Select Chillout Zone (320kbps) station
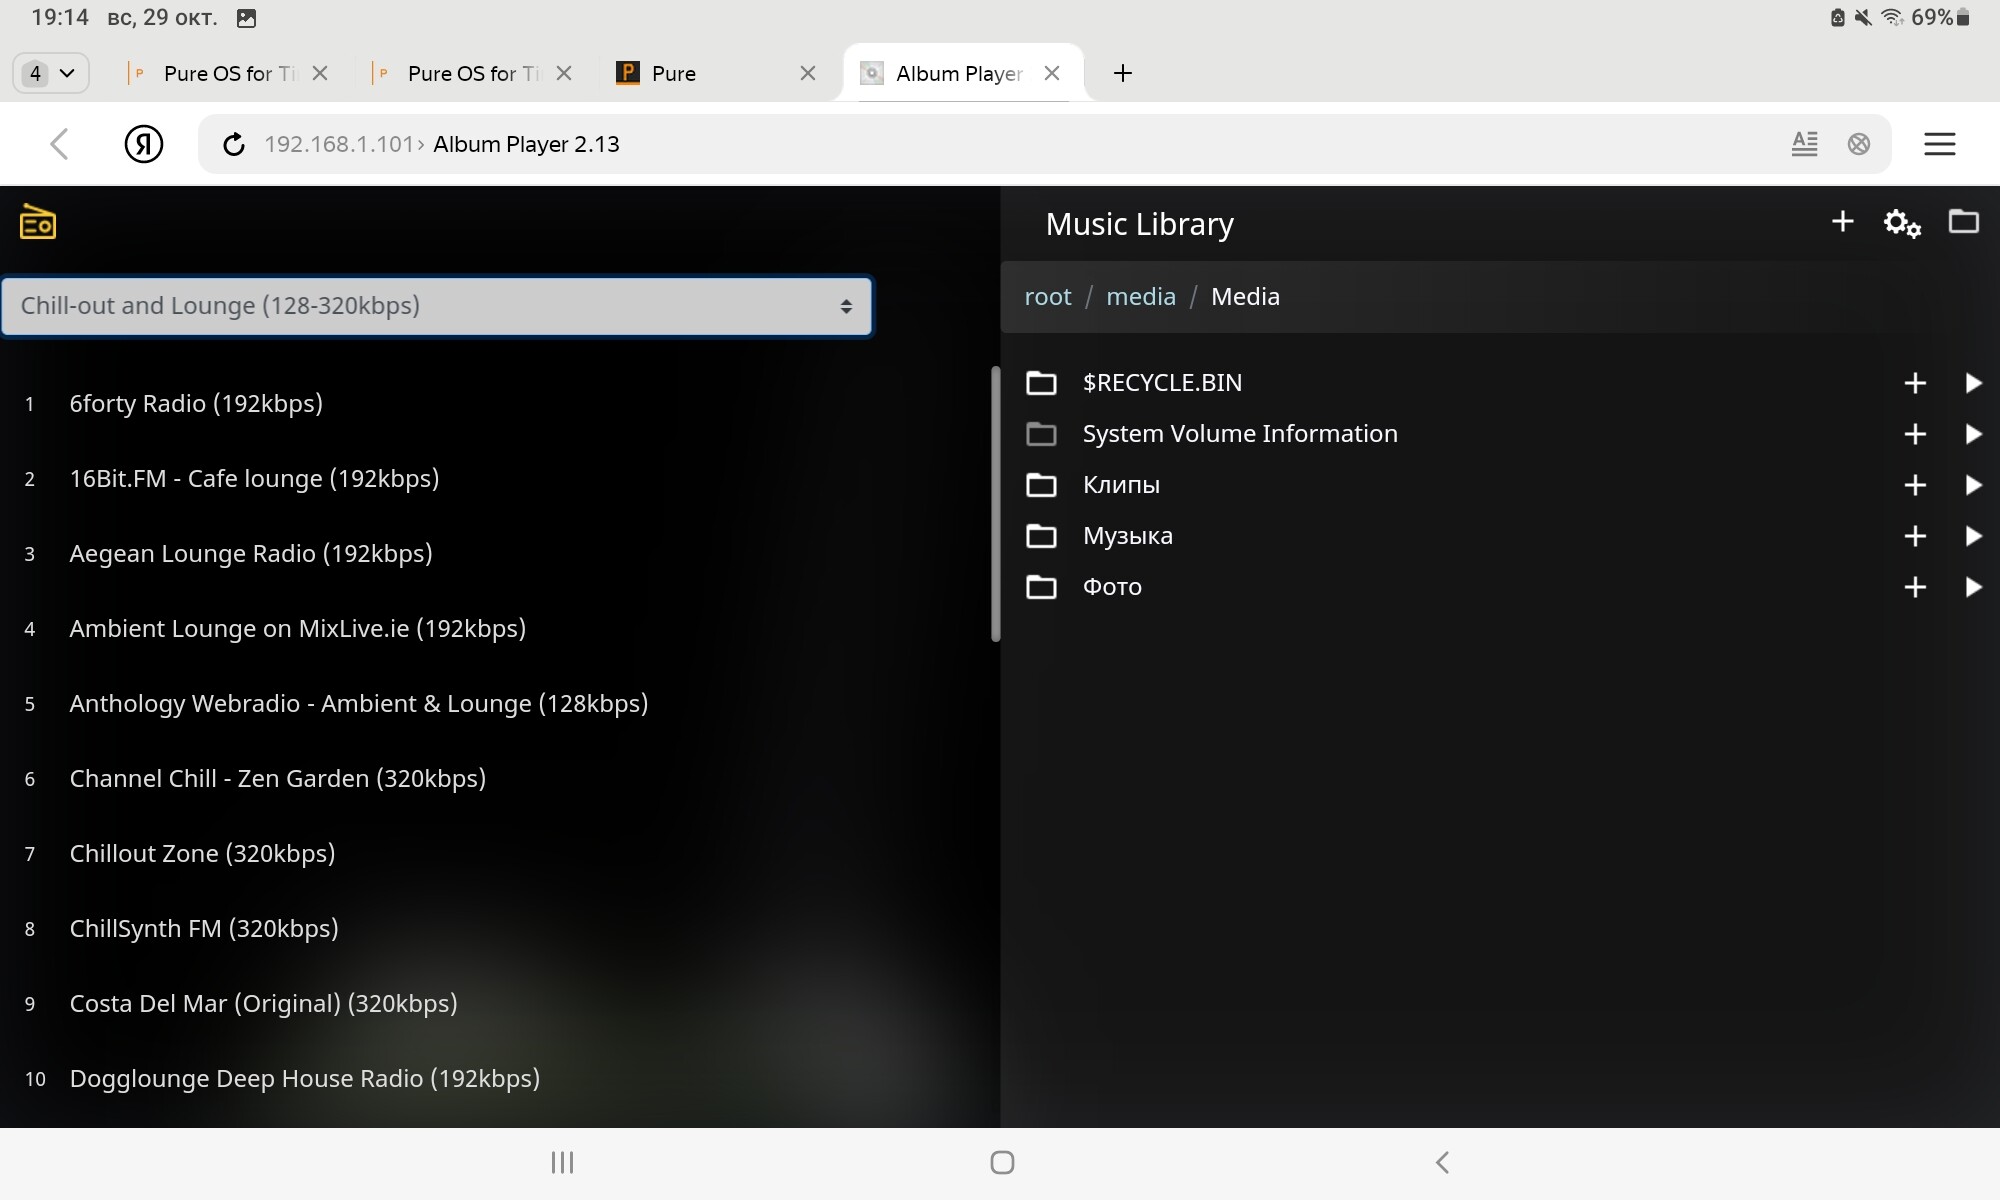 (202, 854)
